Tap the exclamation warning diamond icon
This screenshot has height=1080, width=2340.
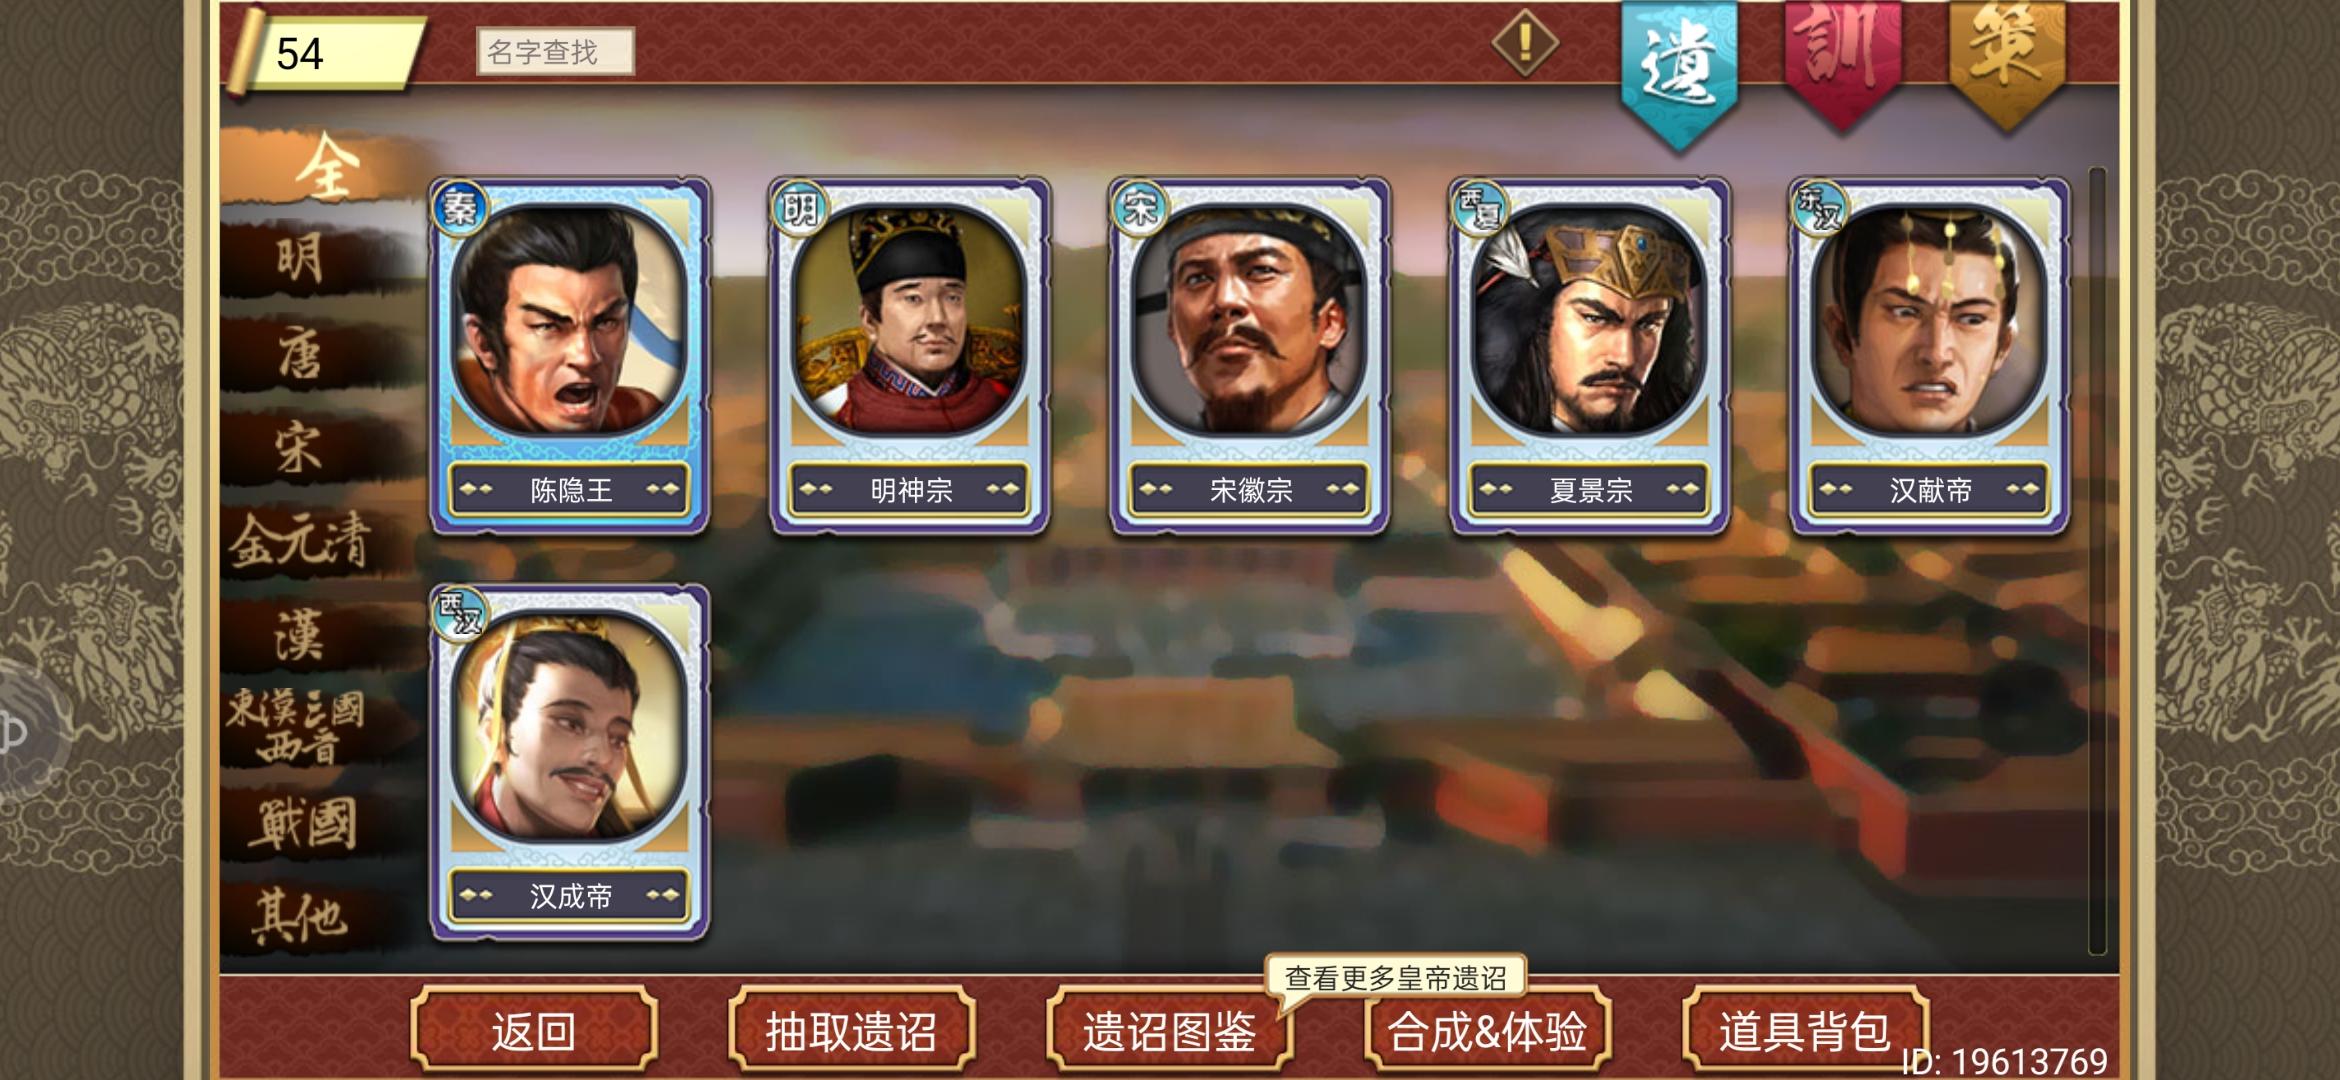(x=1524, y=43)
